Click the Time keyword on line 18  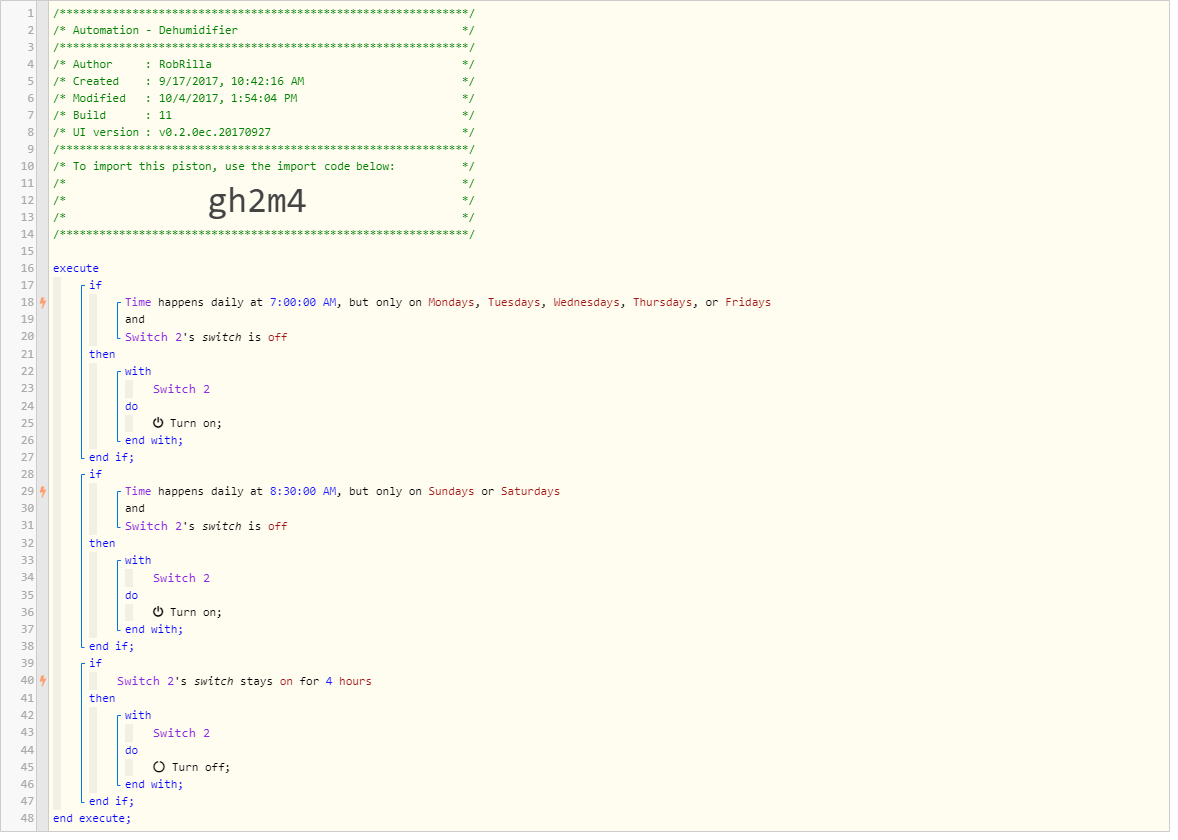click(x=138, y=302)
